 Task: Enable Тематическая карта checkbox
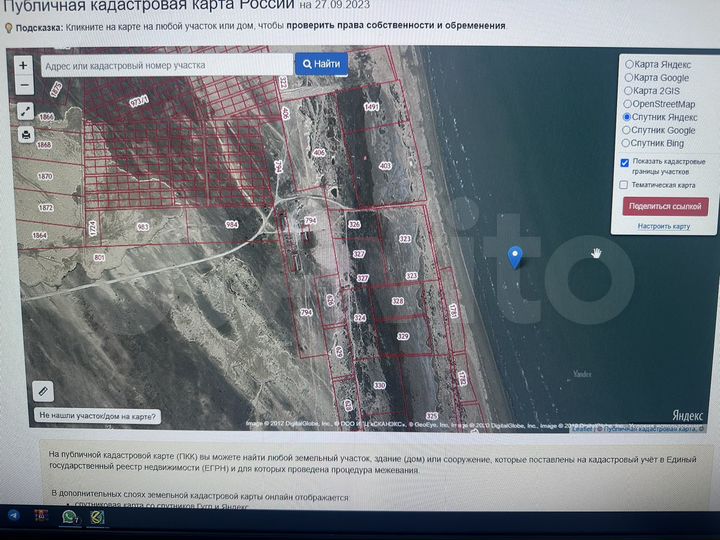click(624, 185)
